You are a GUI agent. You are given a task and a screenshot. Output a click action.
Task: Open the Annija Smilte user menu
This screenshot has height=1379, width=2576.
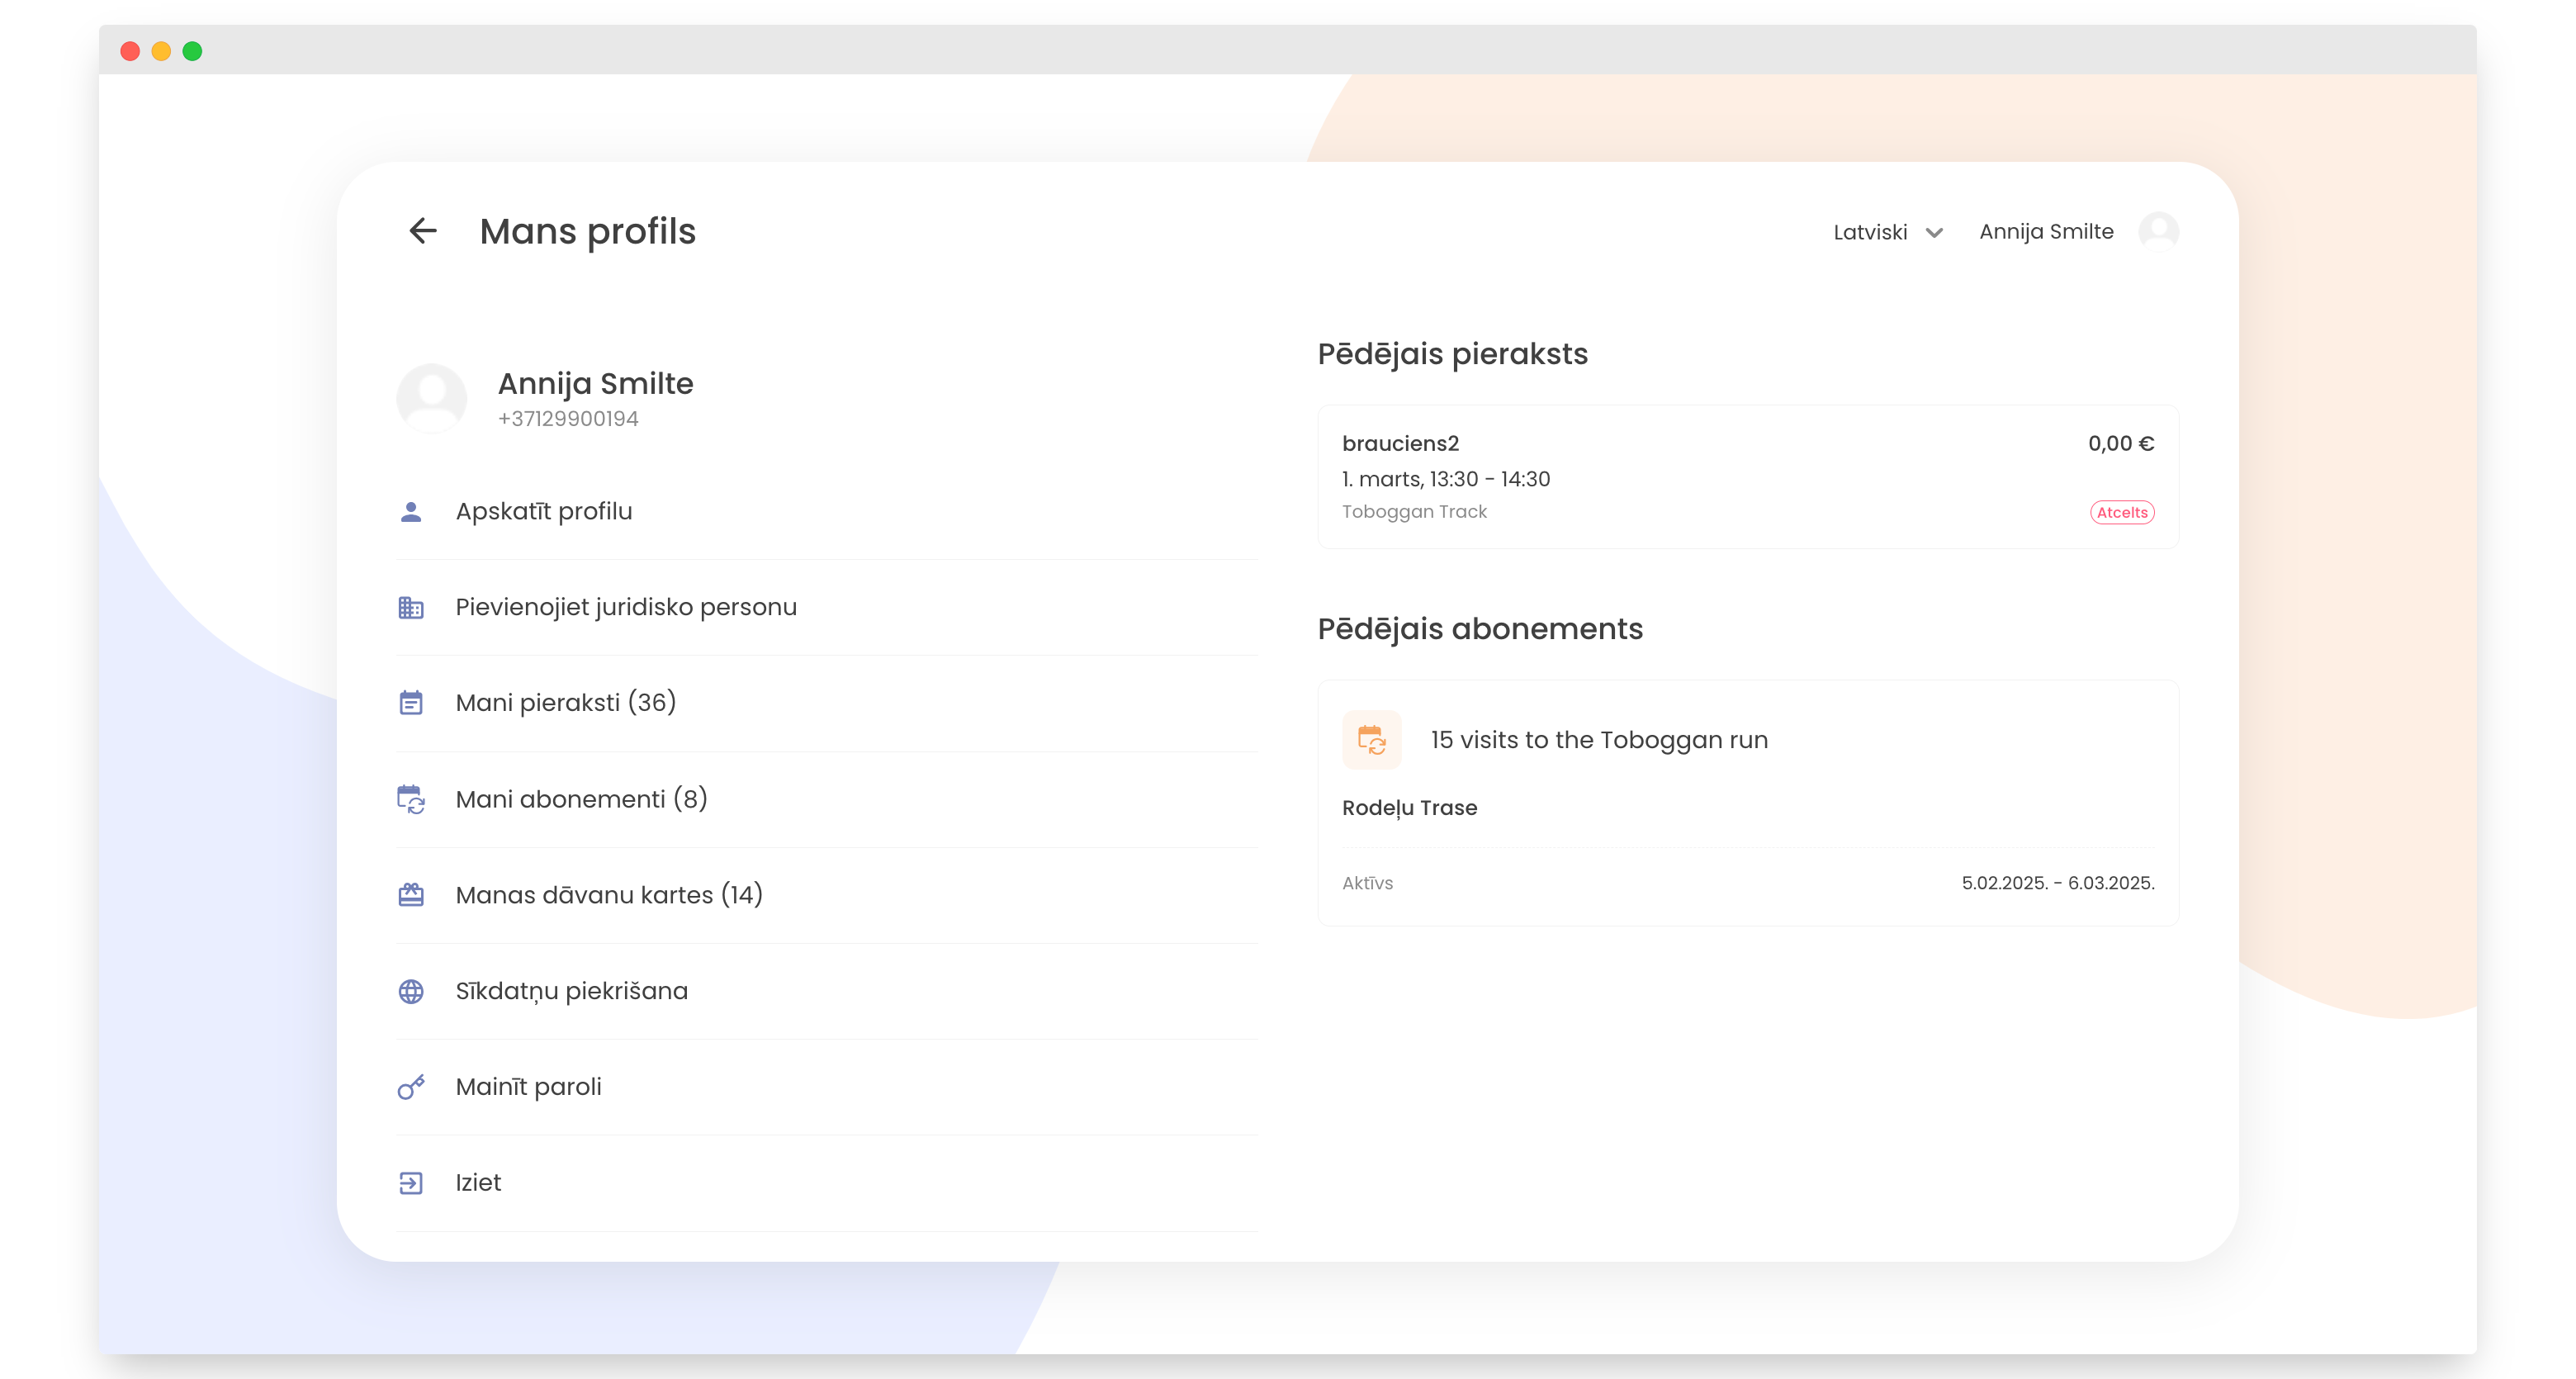coord(2046,232)
